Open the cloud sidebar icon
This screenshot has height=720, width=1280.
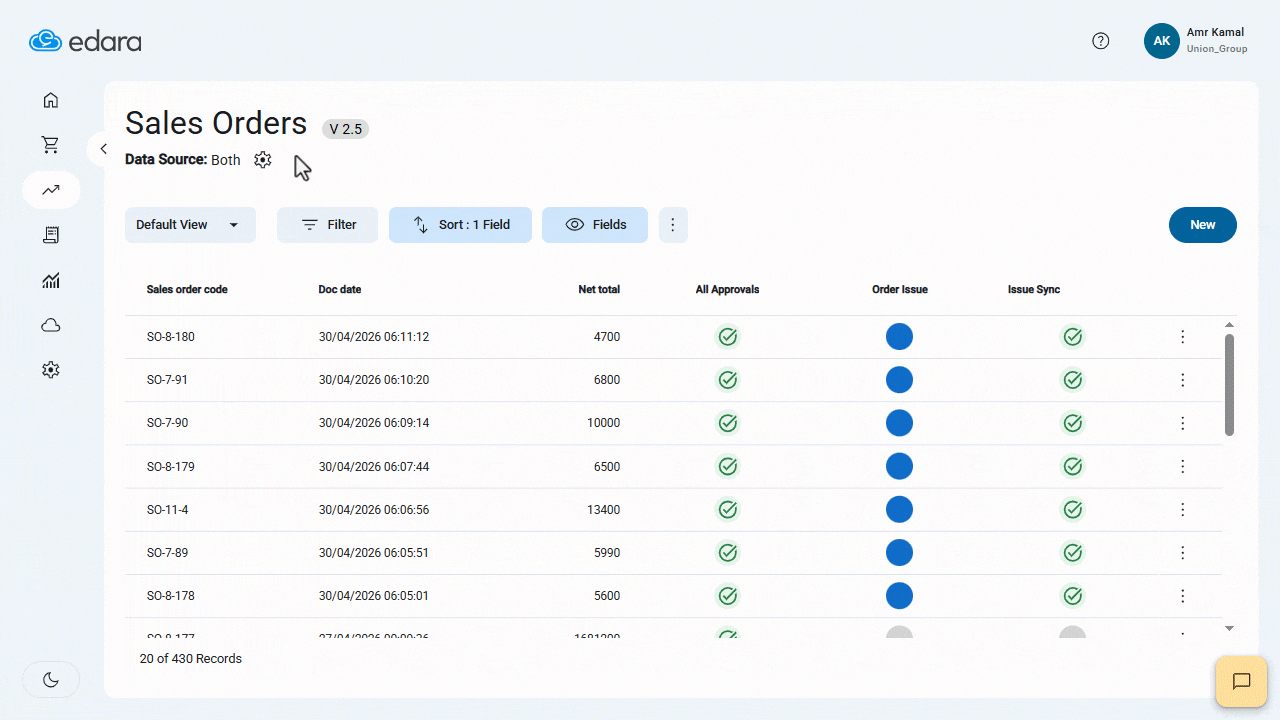[x=51, y=325]
